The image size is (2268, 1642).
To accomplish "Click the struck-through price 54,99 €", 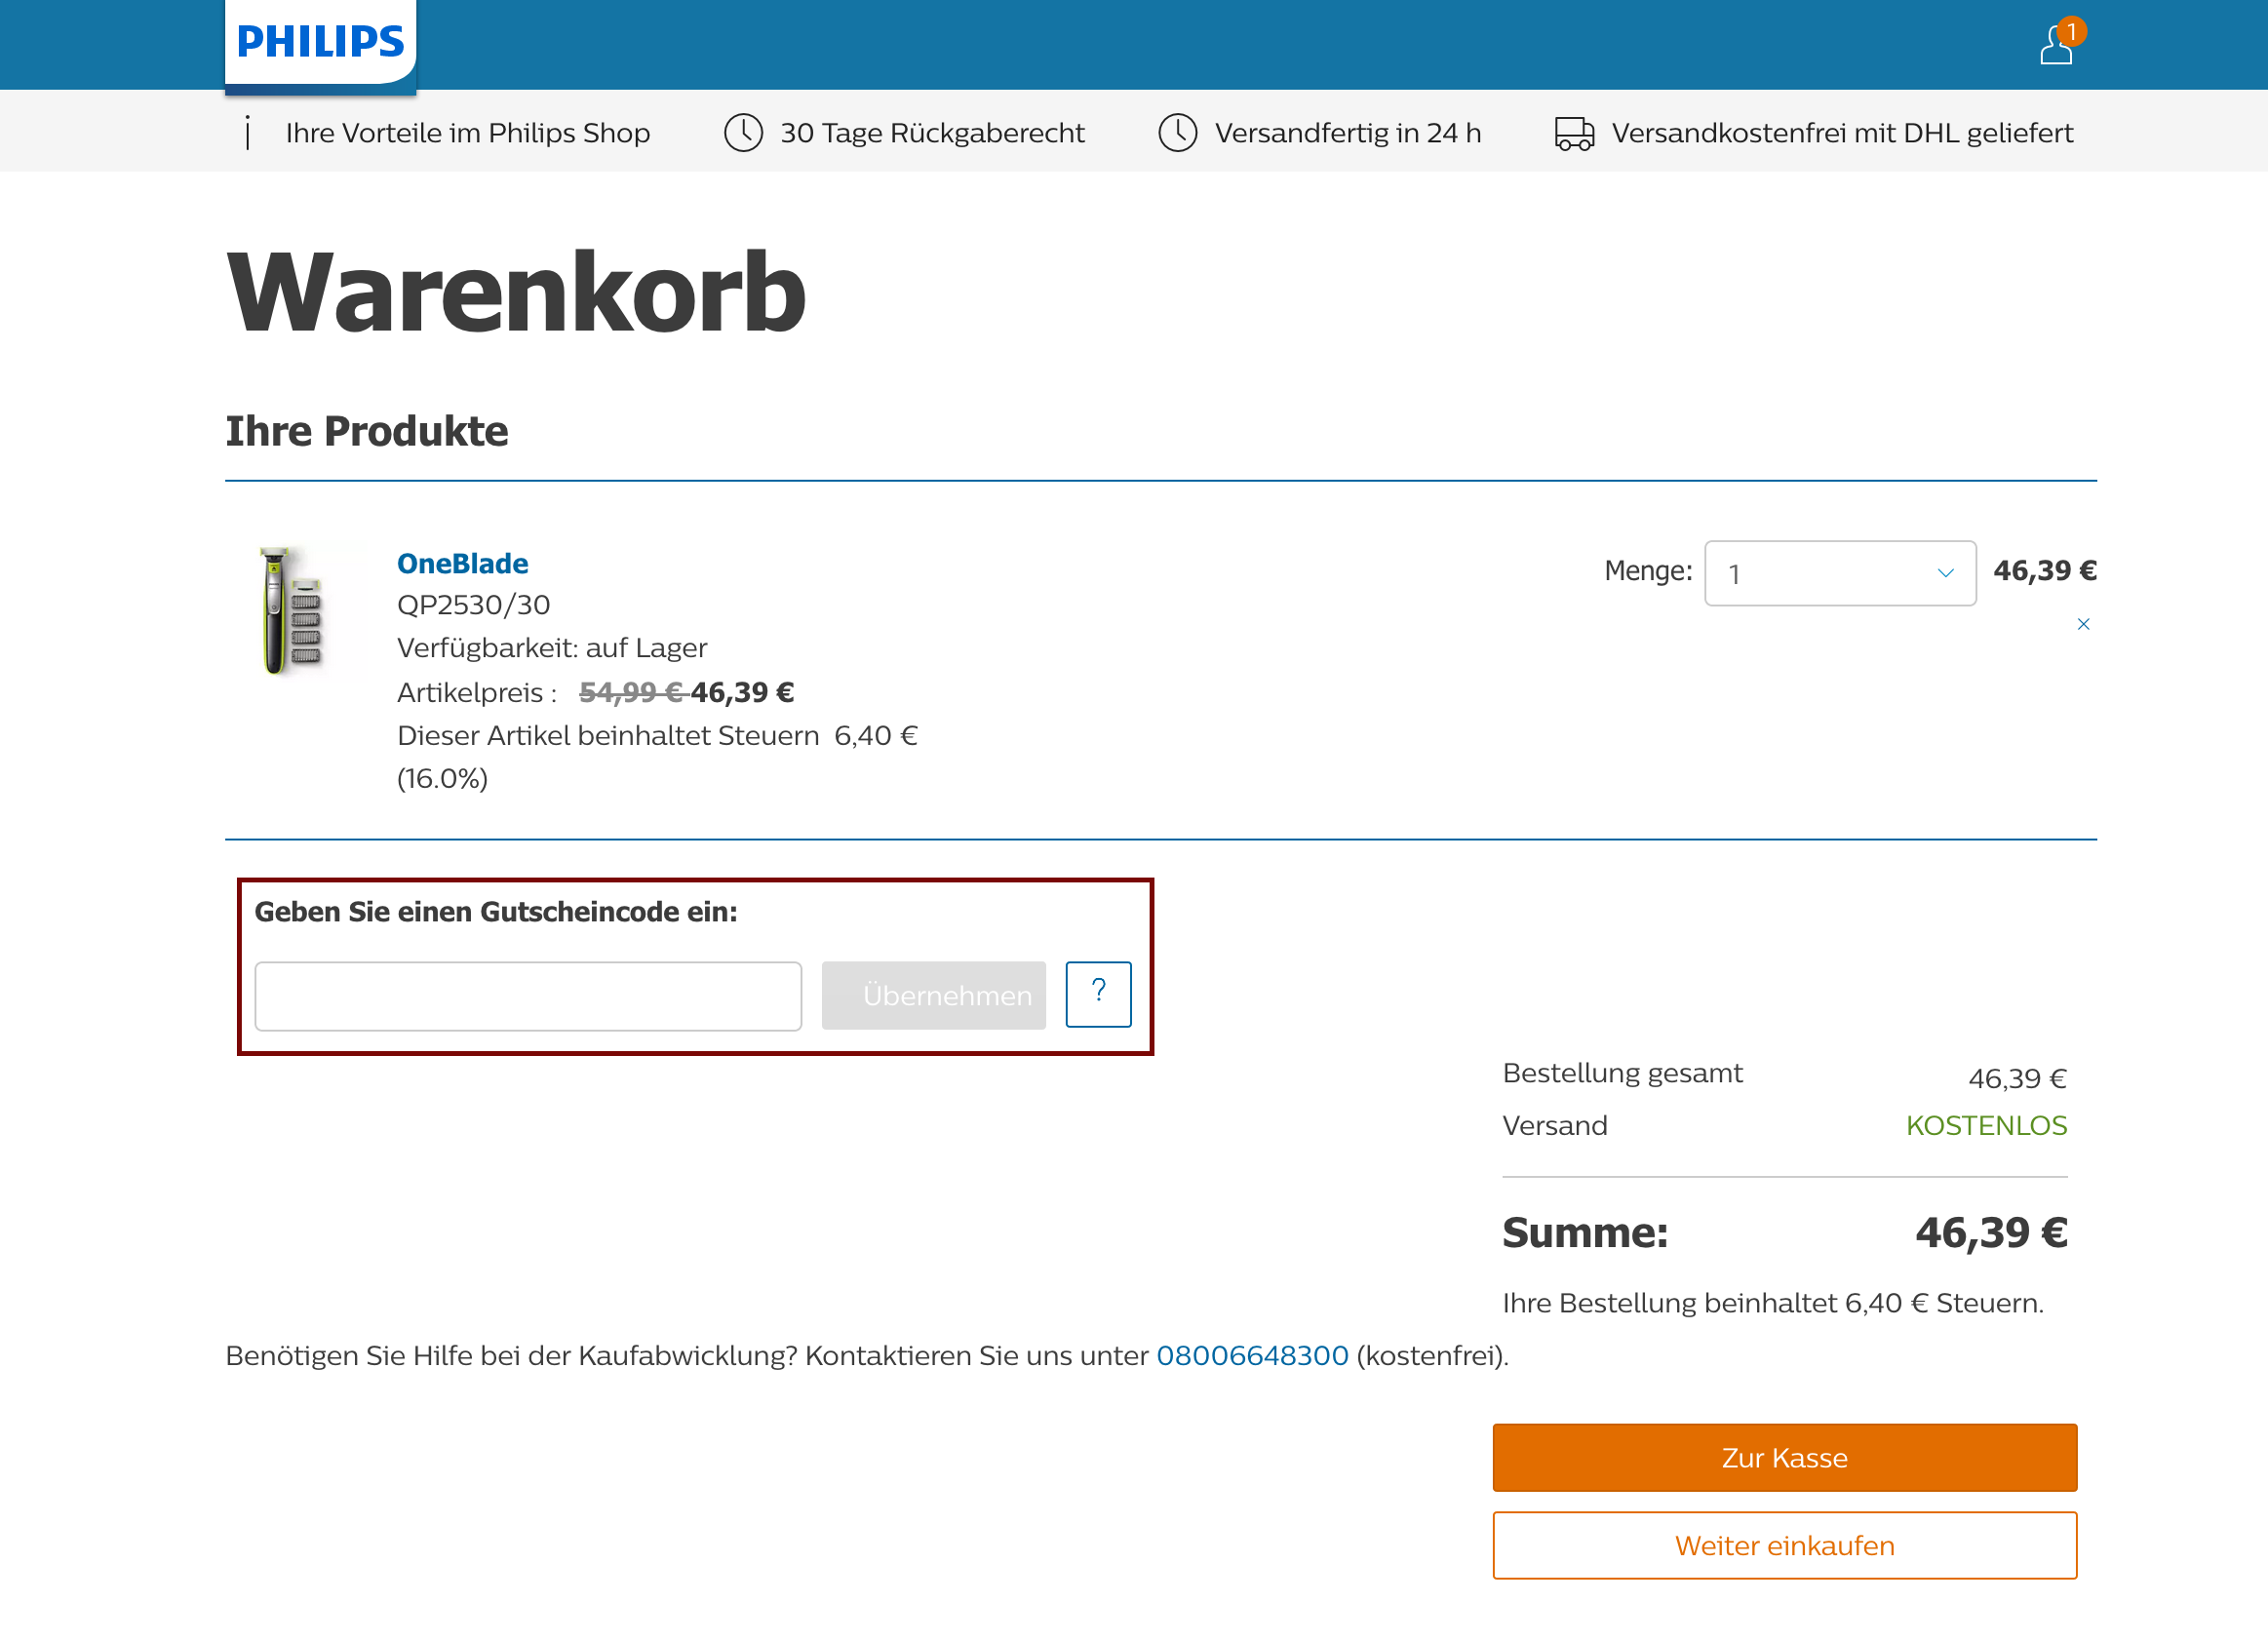I will coord(631,692).
